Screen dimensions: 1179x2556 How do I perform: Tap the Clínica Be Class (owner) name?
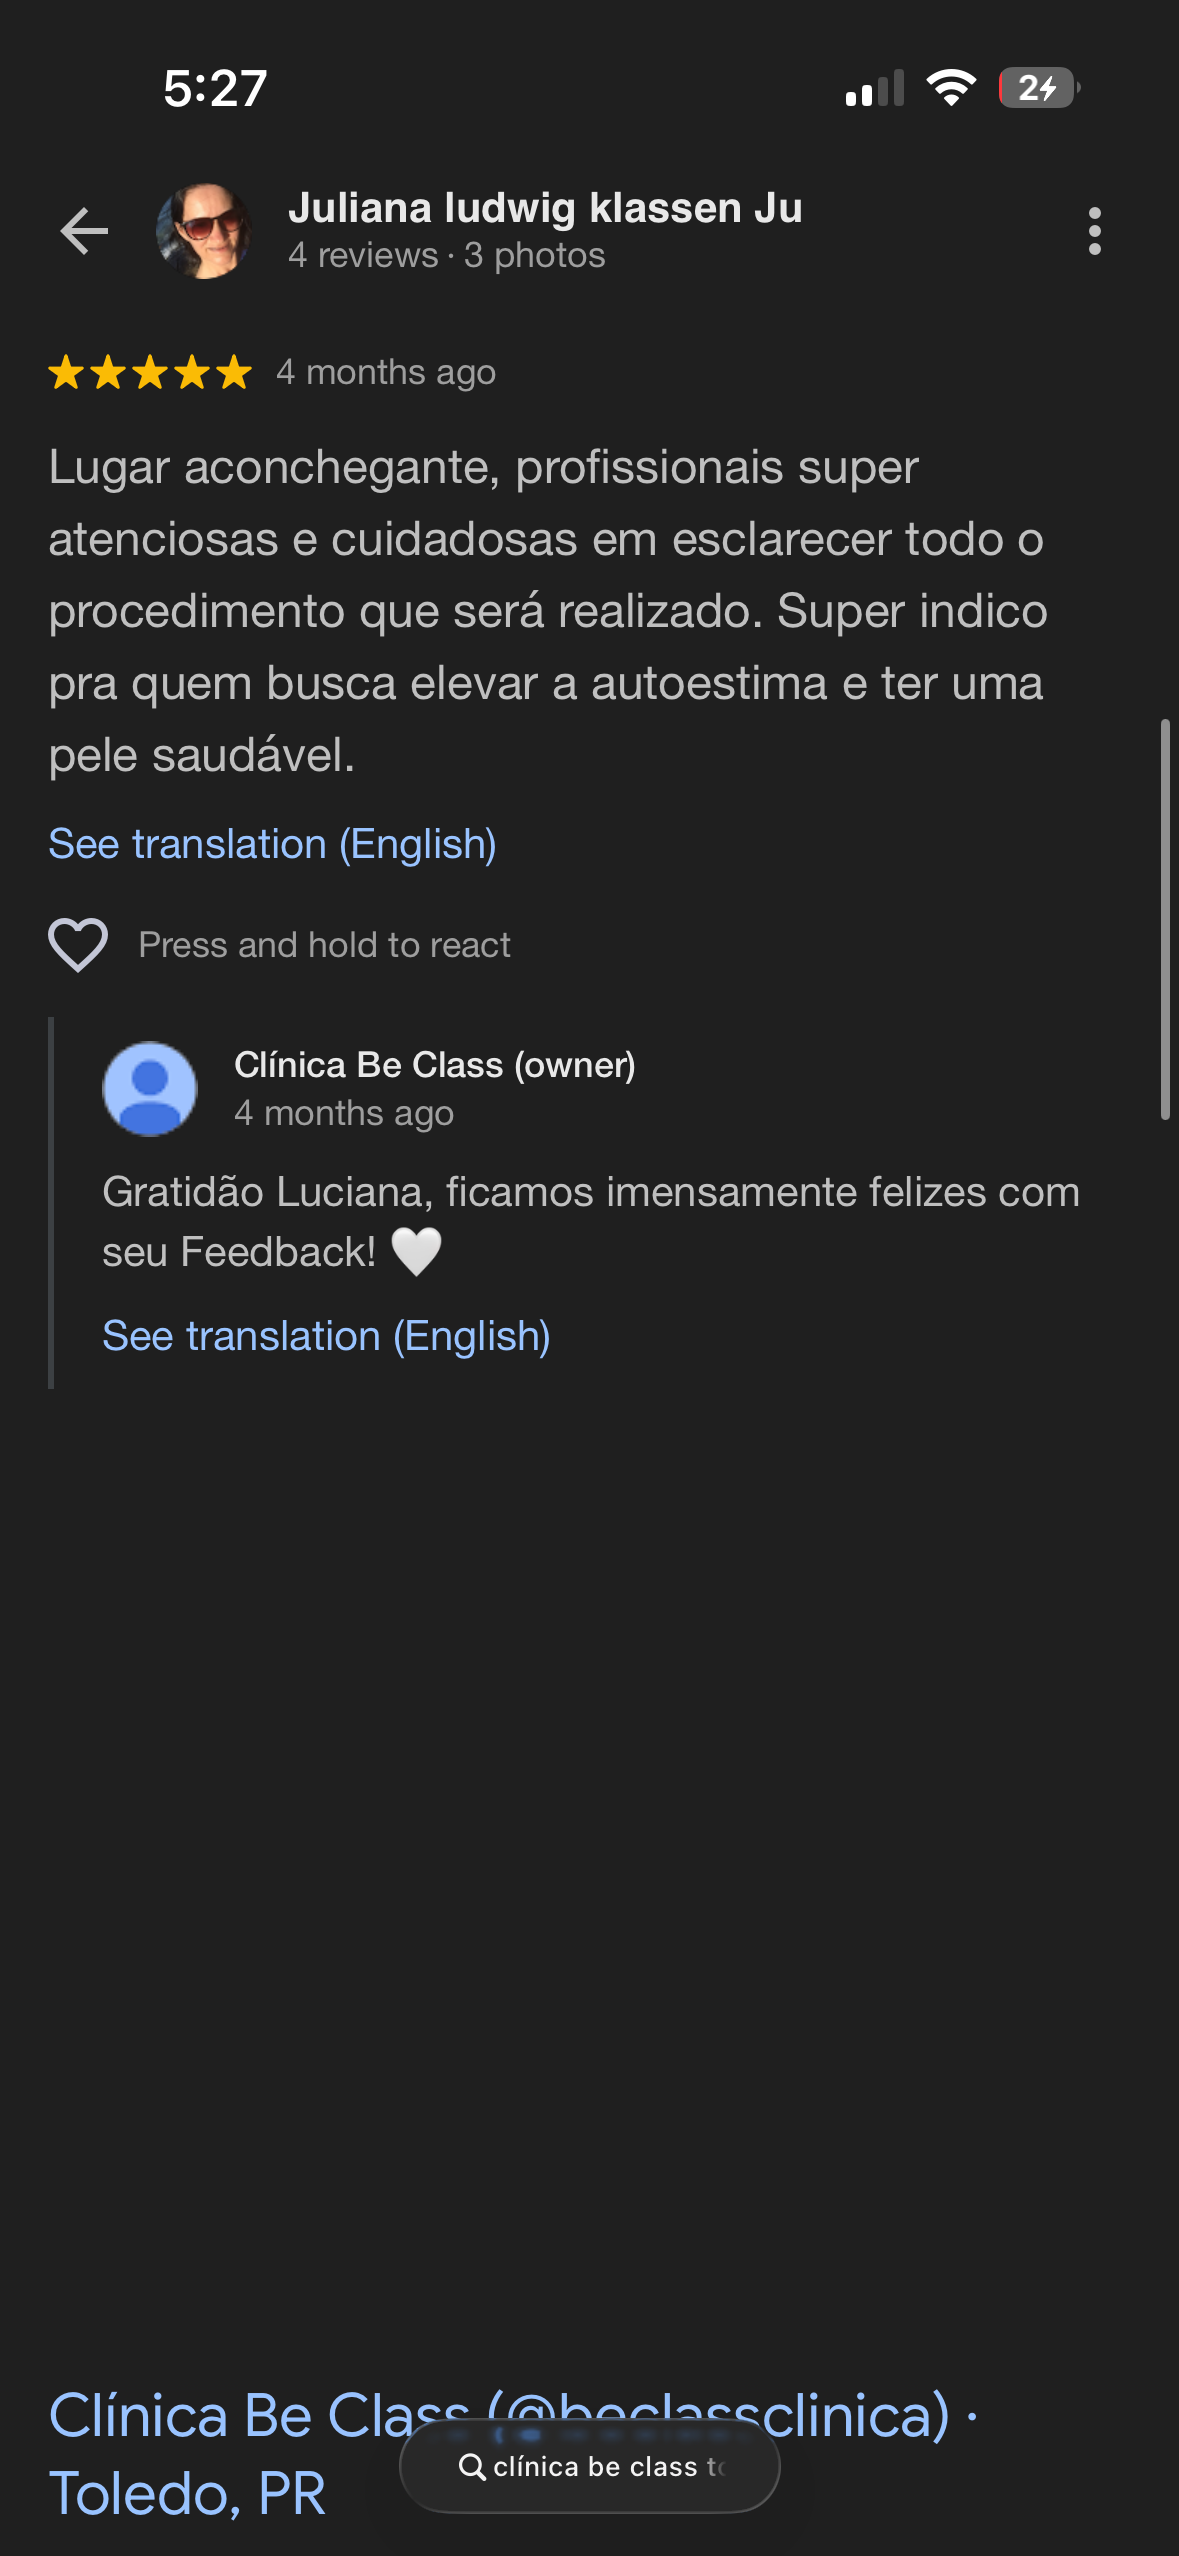pos(434,1065)
